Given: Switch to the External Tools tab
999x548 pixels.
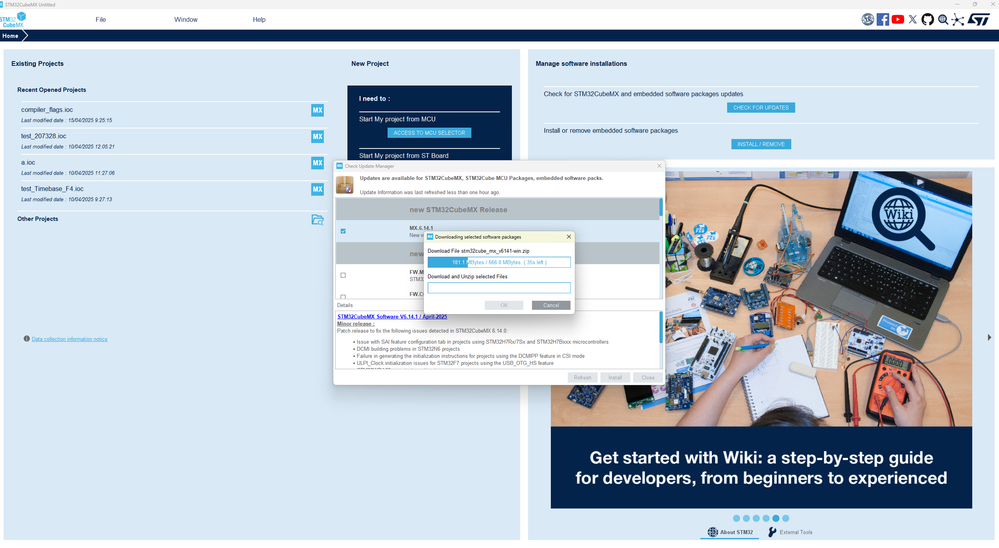Looking at the screenshot, I should click(x=790, y=532).
